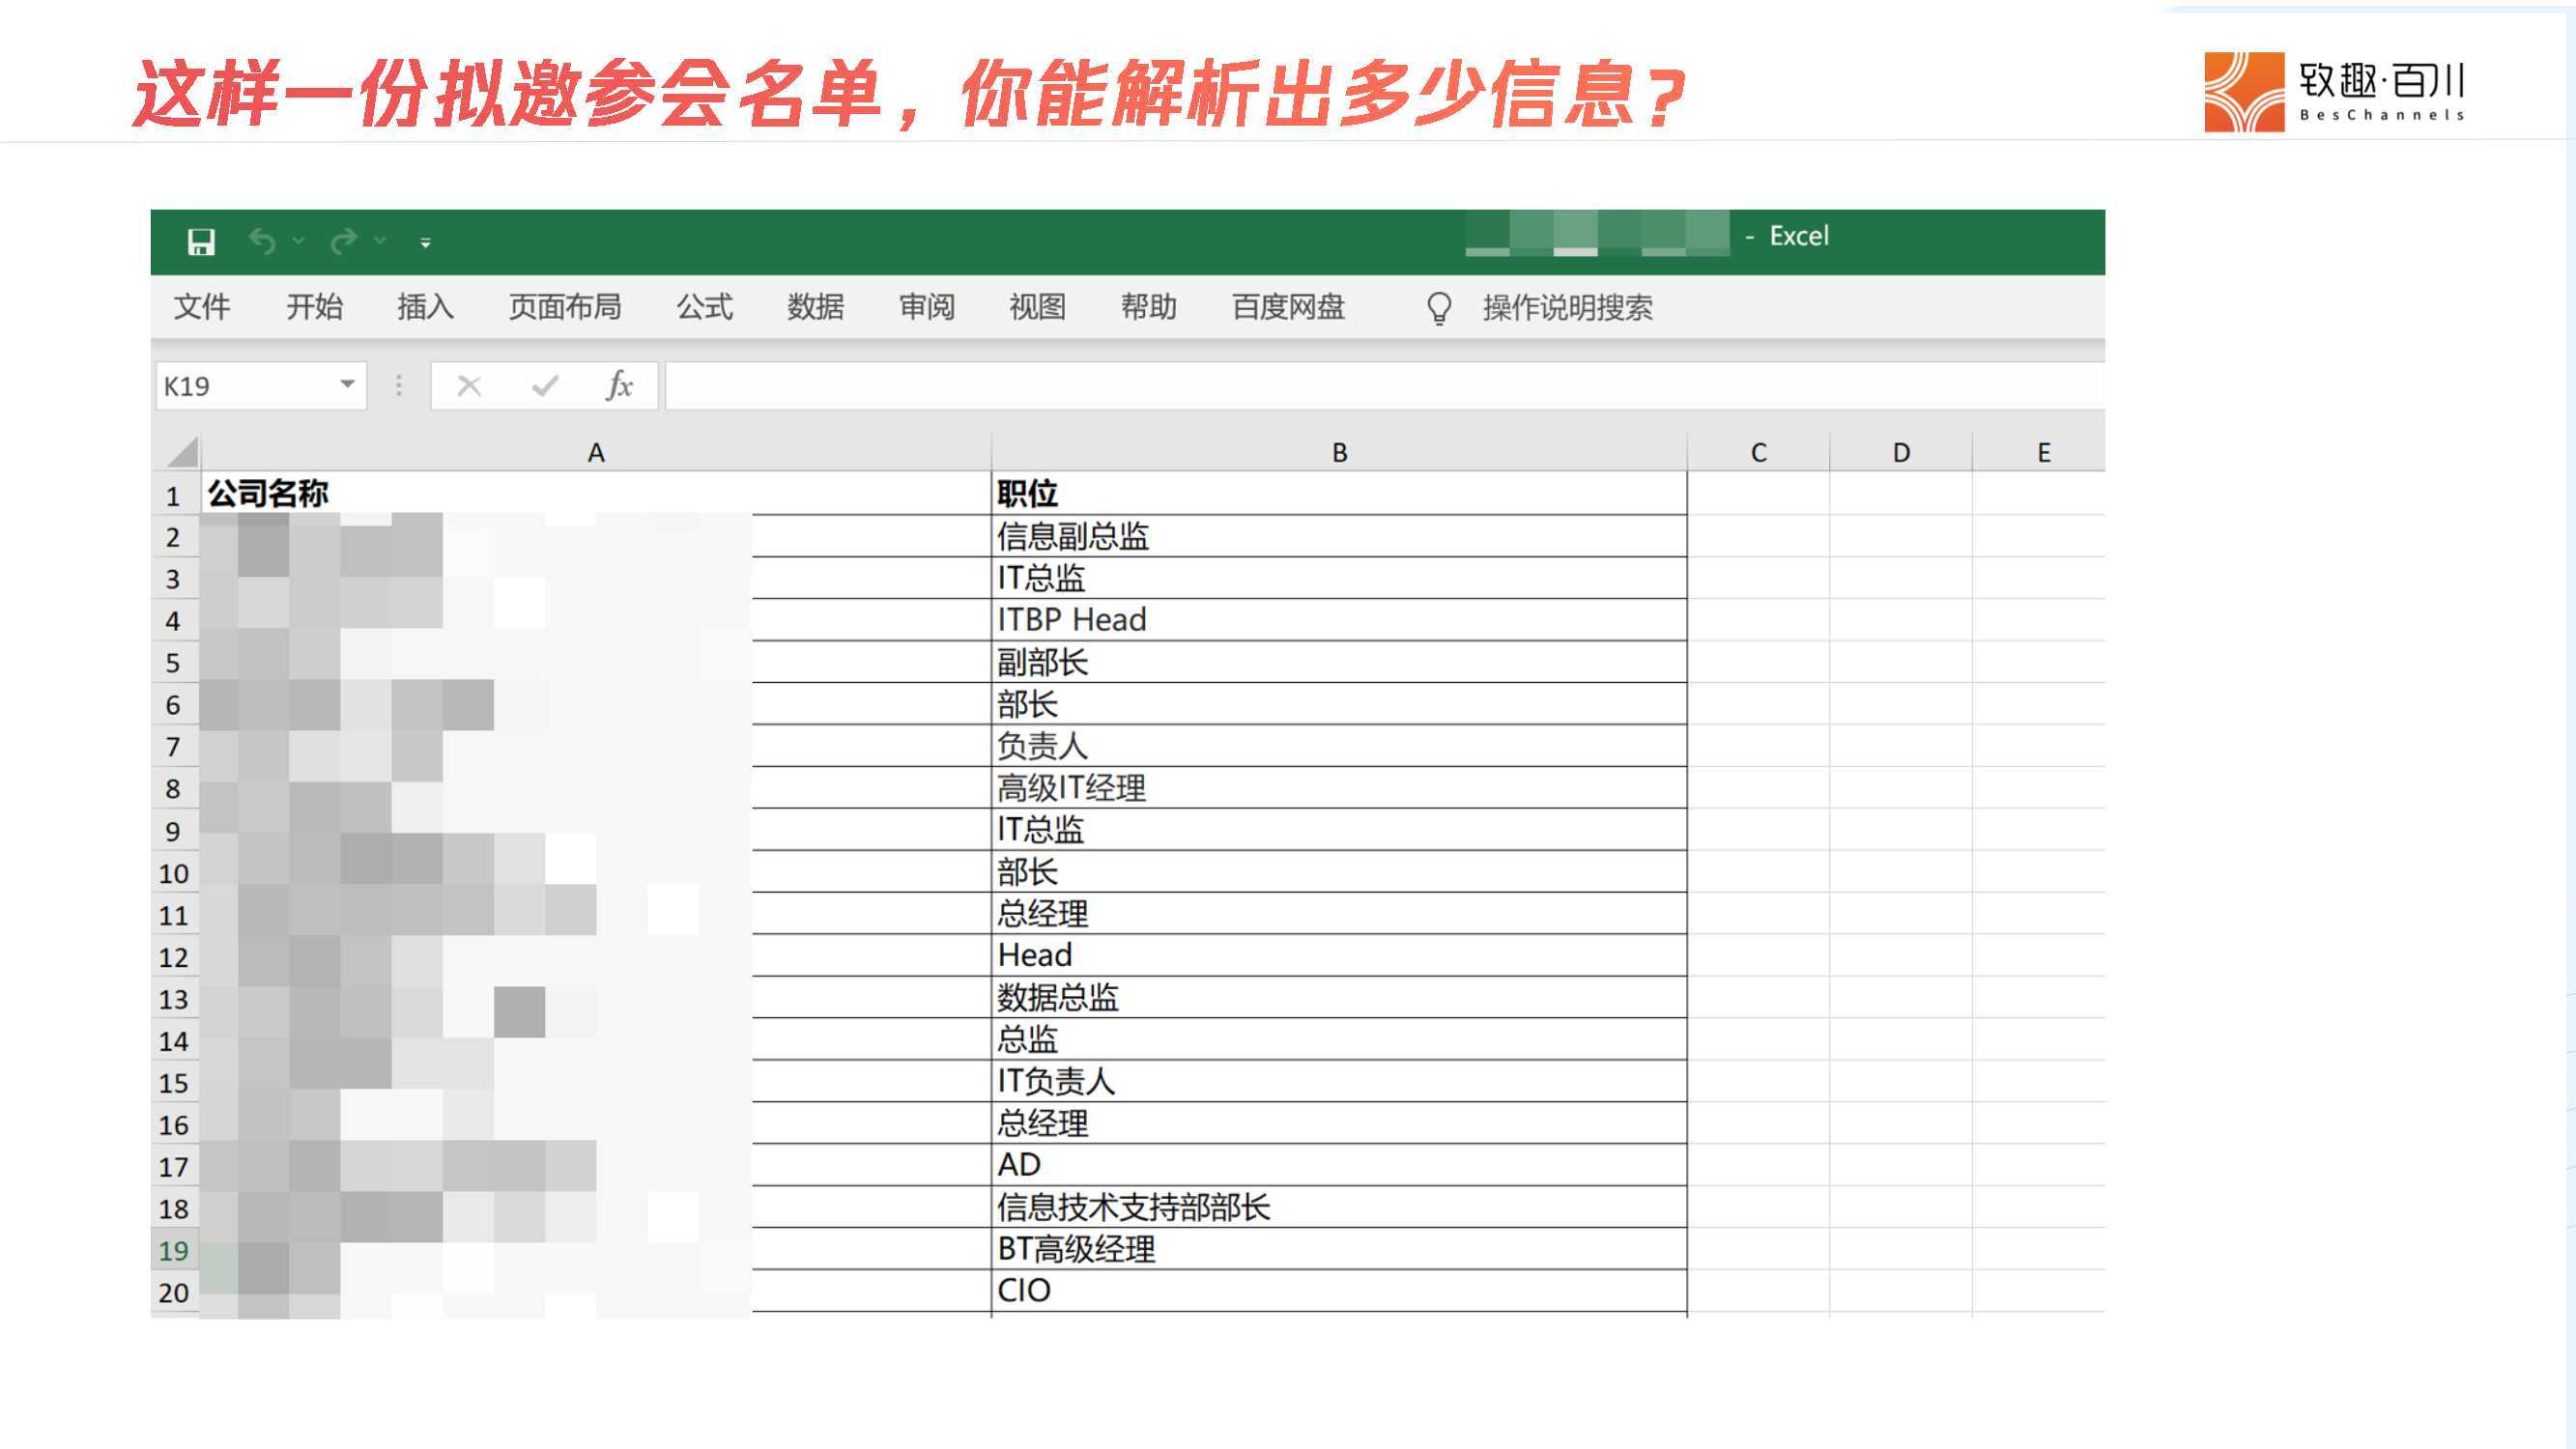Click the 总监 cell in row 14
Image resolution: width=2576 pixels, height=1449 pixels.
(1339, 1040)
